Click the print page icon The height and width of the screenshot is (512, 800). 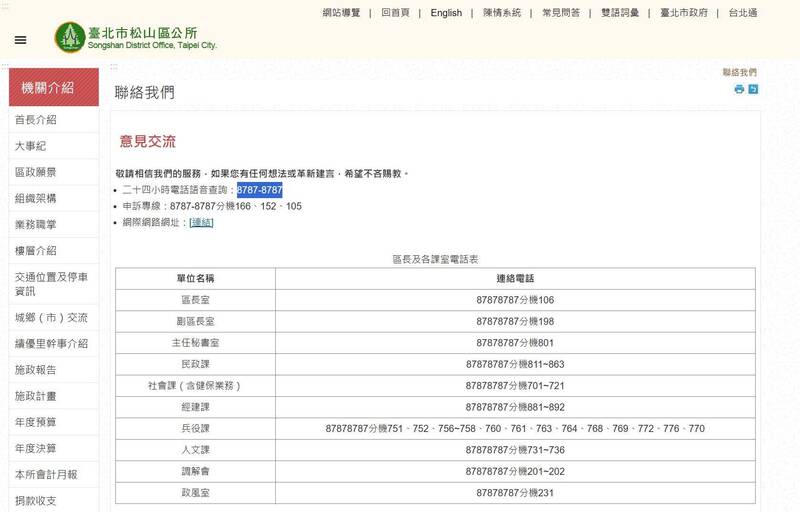coord(739,89)
